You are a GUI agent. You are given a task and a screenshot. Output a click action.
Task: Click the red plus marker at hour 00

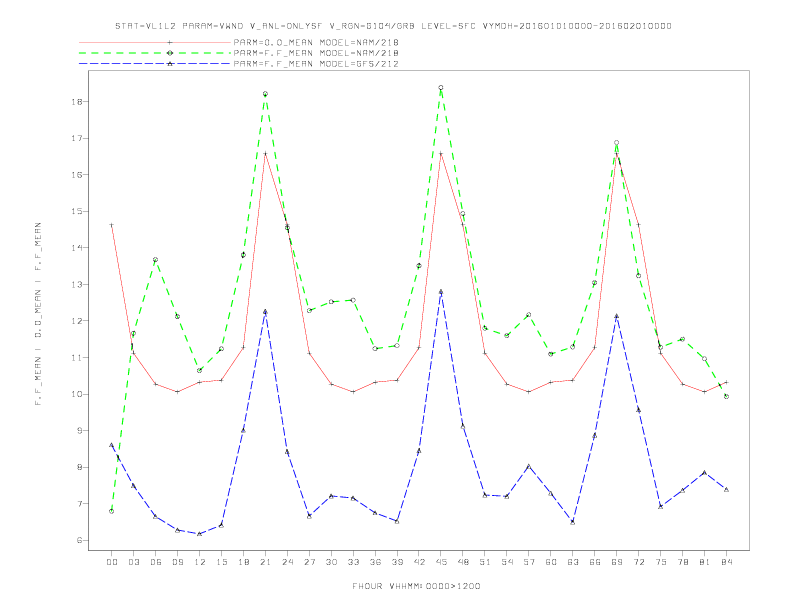(112, 225)
